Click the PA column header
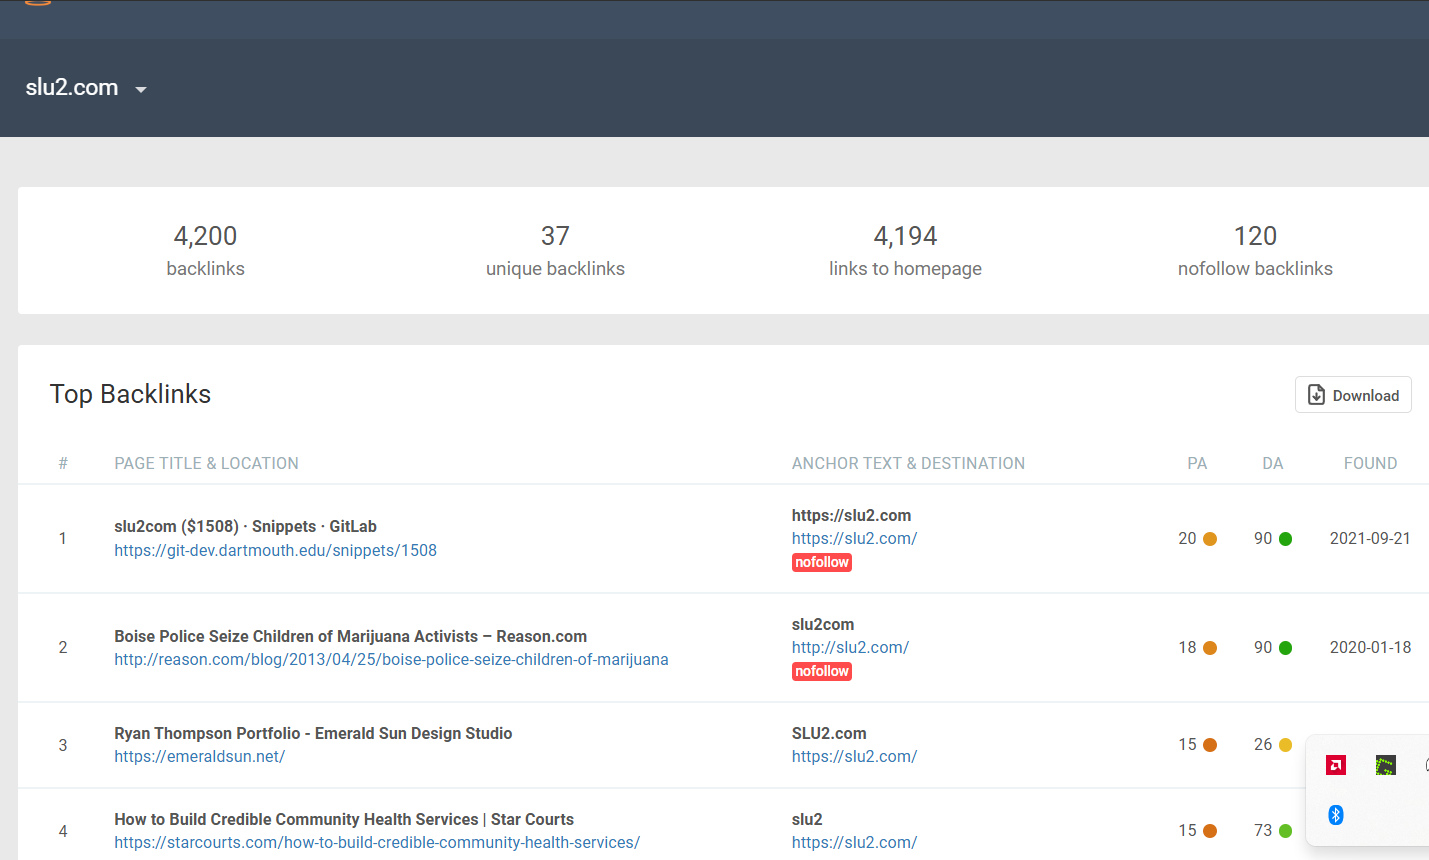The width and height of the screenshot is (1429, 860). pos(1197,463)
